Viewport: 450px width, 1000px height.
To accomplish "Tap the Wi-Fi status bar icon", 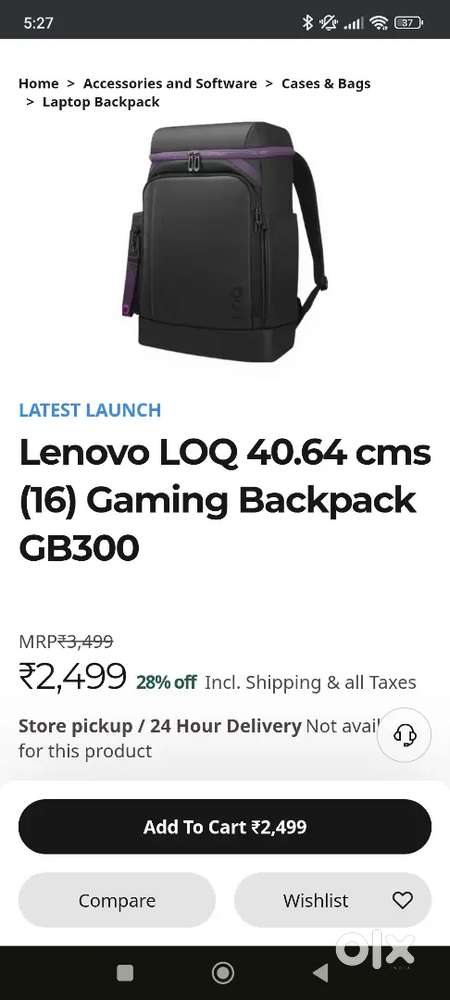I will pyautogui.click(x=379, y=23).
